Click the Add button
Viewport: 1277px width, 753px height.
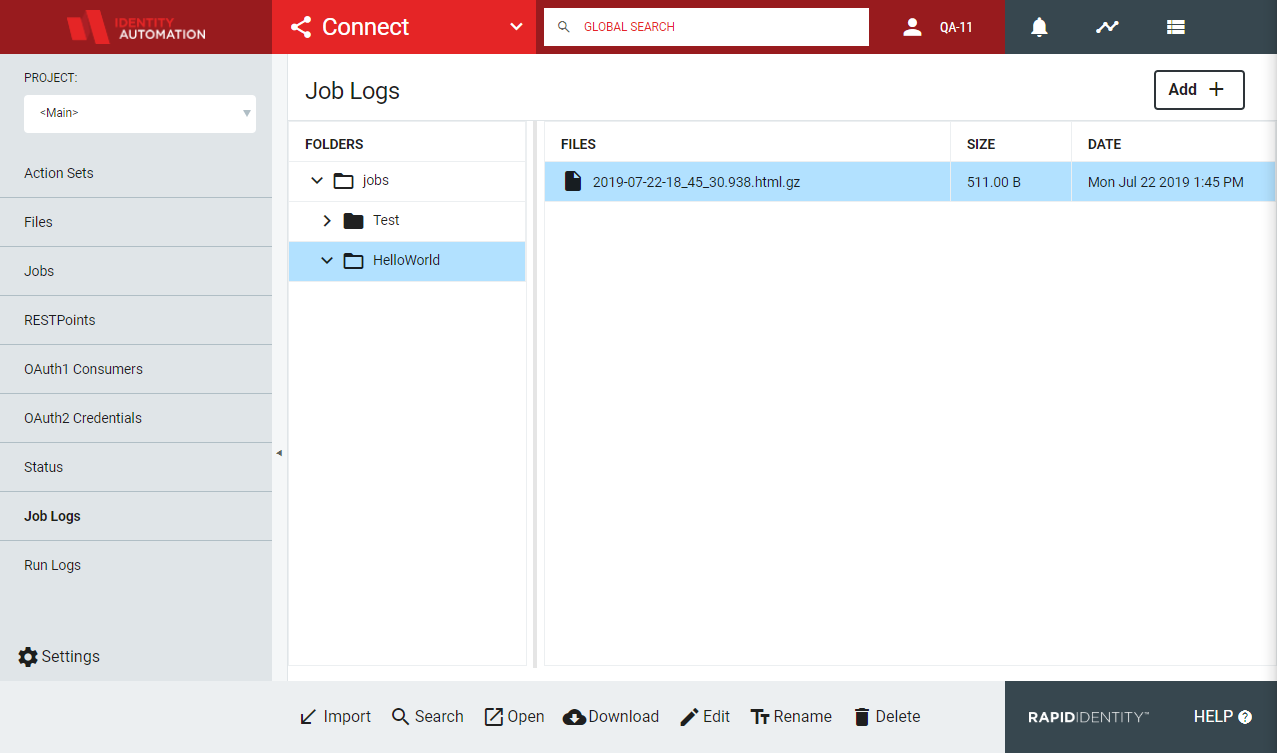(x=1199, y=89)
